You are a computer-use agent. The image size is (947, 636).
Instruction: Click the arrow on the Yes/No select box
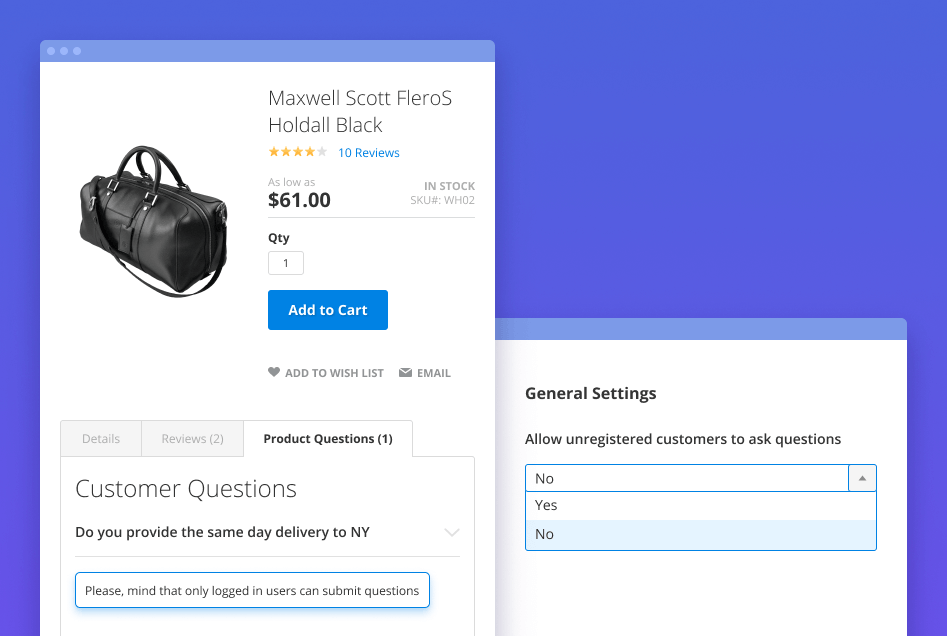pyautogui.click(x=861, y=478)
